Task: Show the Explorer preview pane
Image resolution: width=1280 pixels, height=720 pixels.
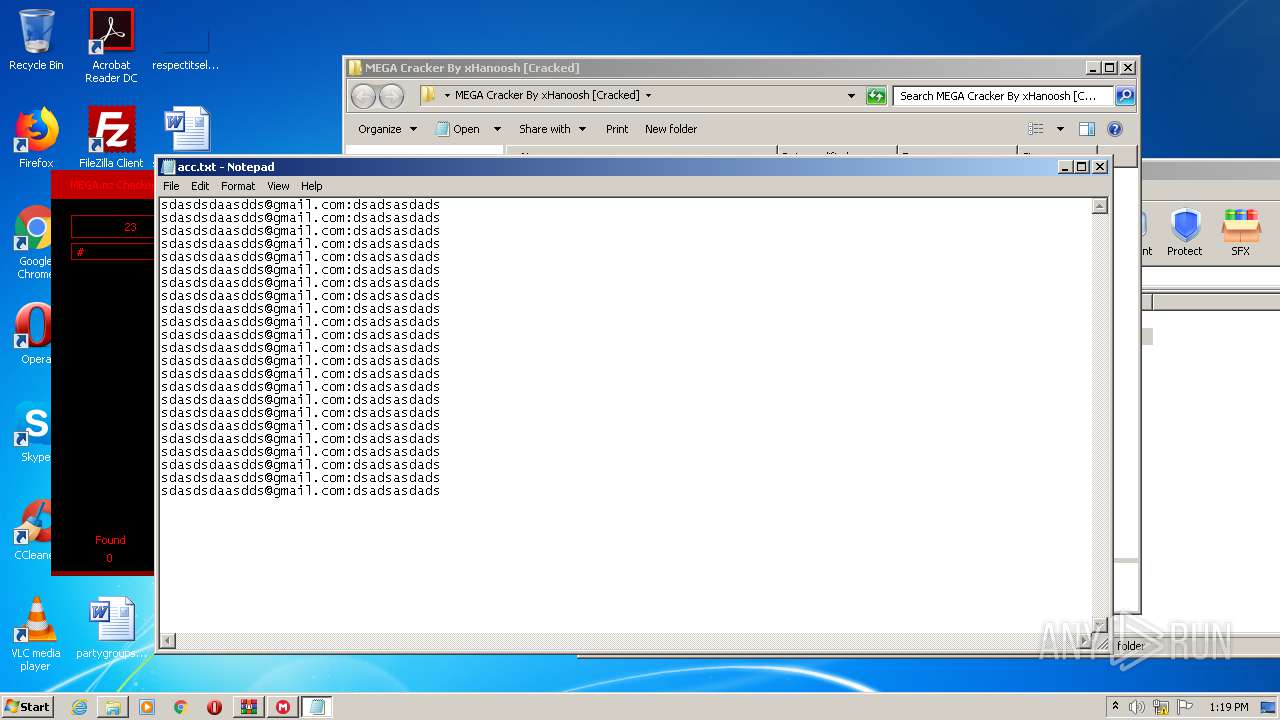Action: click(1087, 129)
